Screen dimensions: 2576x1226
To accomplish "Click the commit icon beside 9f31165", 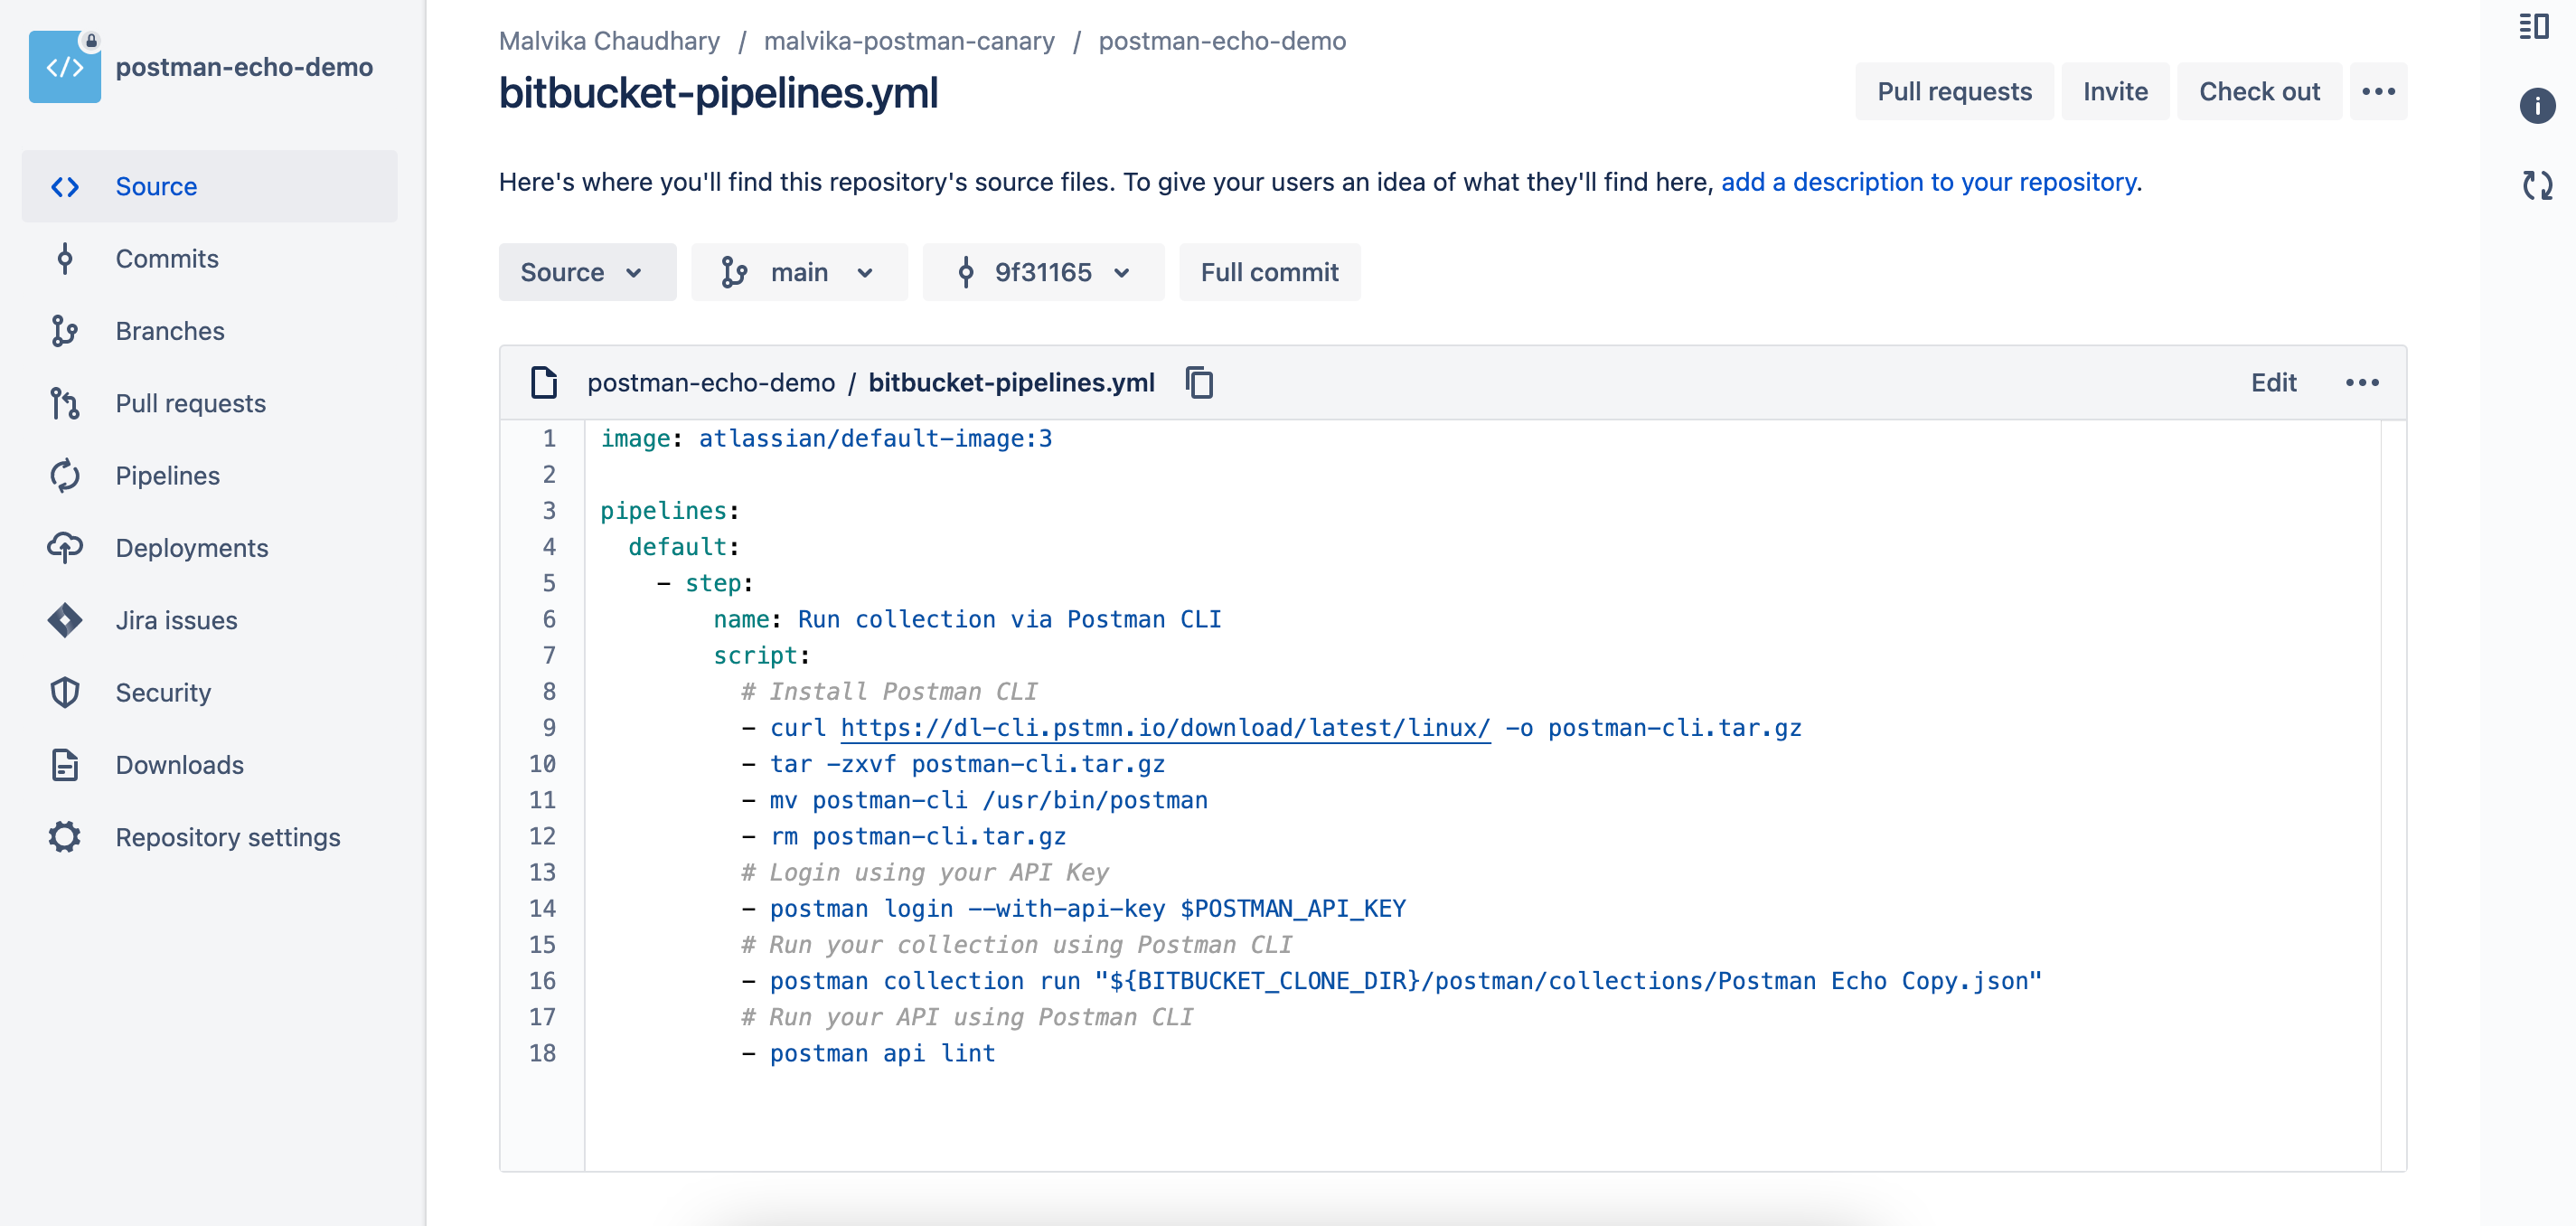I will 965,272.
